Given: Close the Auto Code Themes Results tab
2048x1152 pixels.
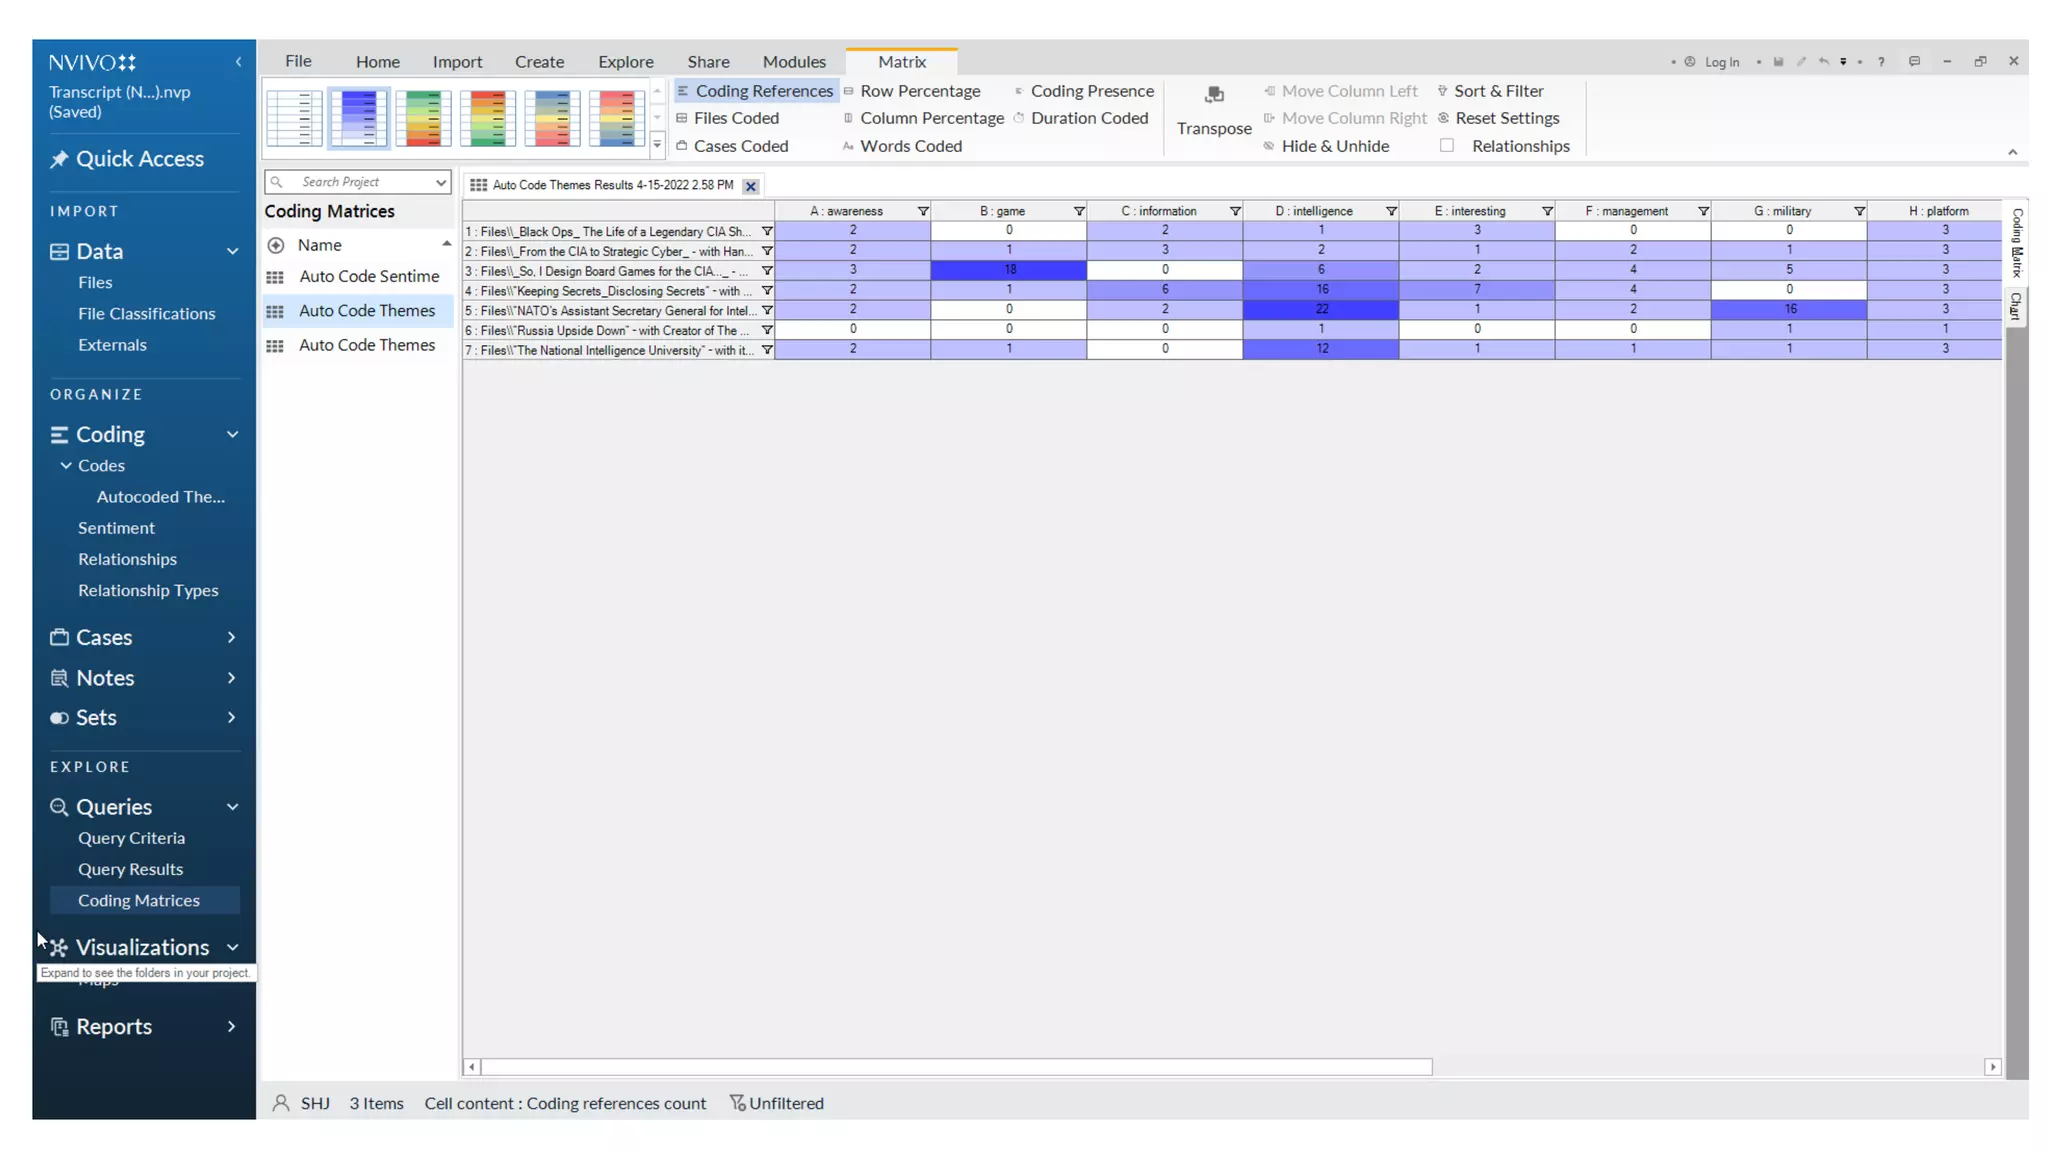Looking at the screenshot, I should coord(750,186).
